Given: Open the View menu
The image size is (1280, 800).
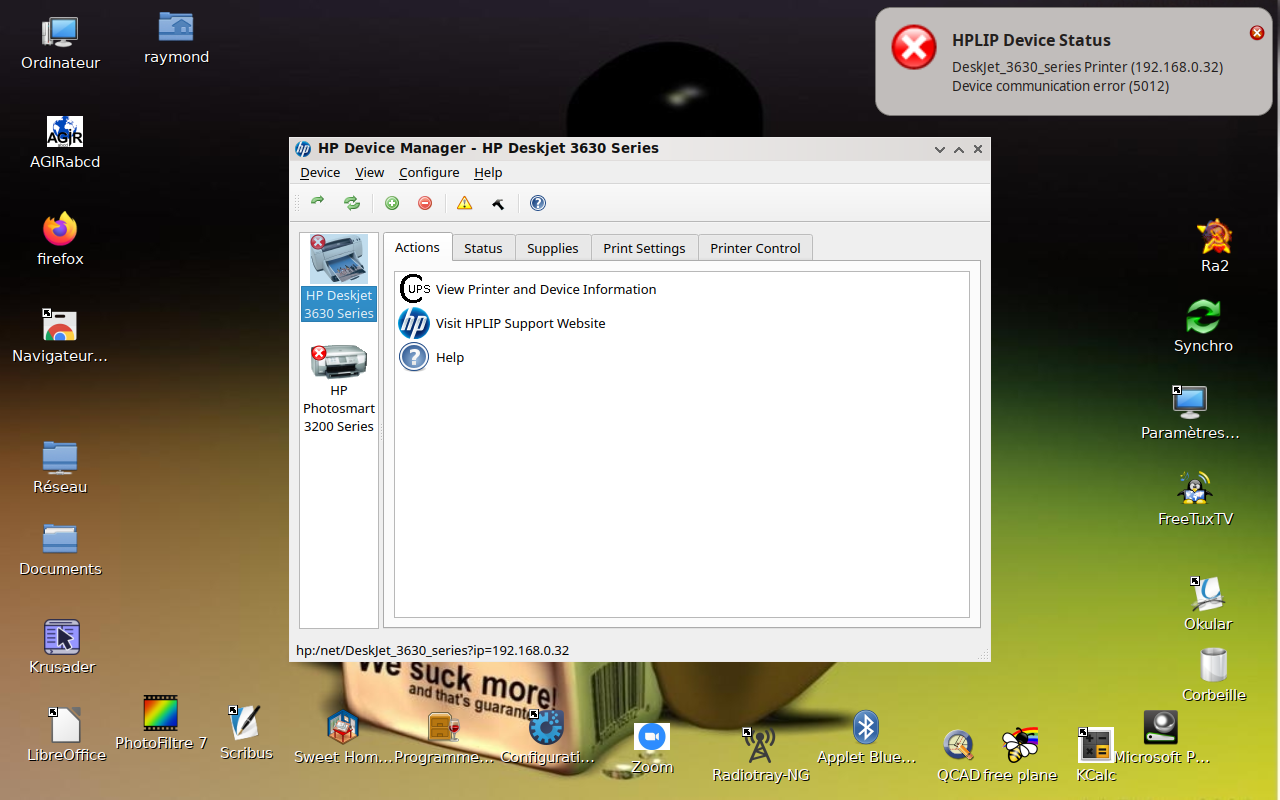Looking at the screenshot, I should pyautogui.click(x=370, y=172).
